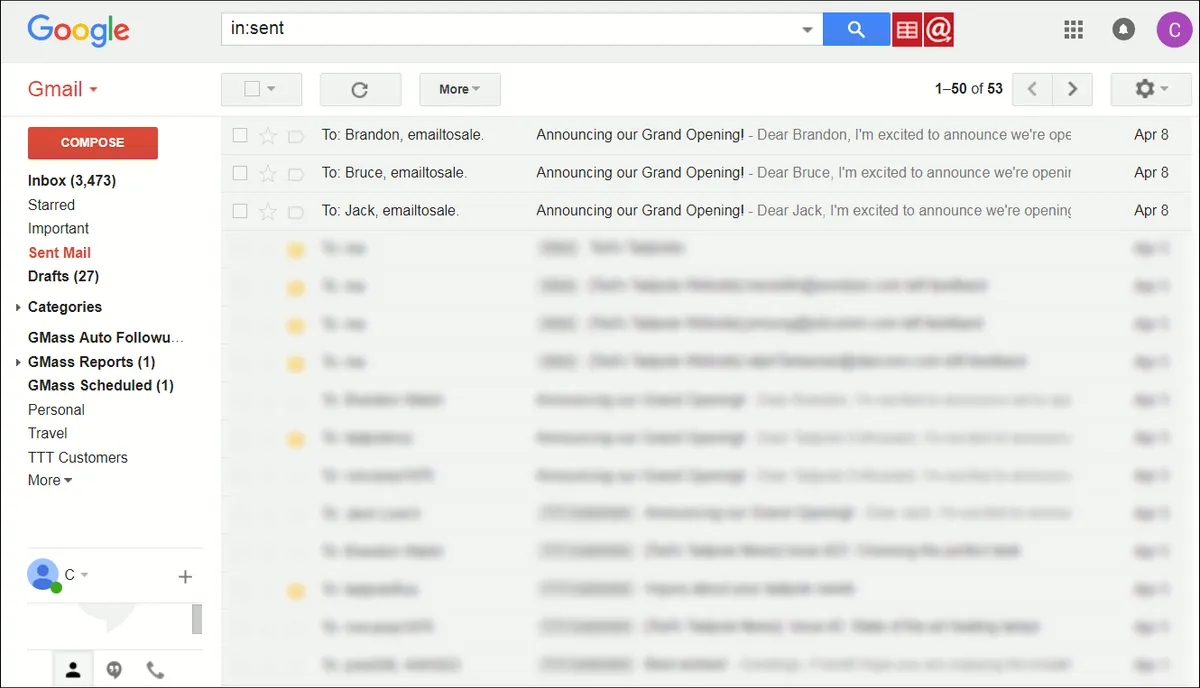Open Sent Mail

[59, 252]
